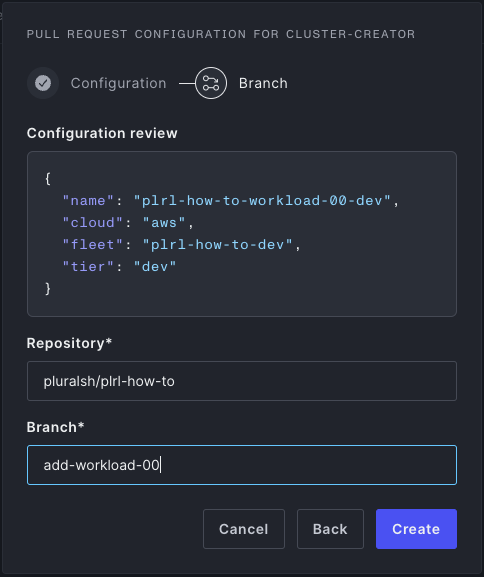Image resolution: width=484 pixels, height=577 pixels.
Task: Click the "plrl-how-to-dev" fleet value
Action: [x=217, y=245]
